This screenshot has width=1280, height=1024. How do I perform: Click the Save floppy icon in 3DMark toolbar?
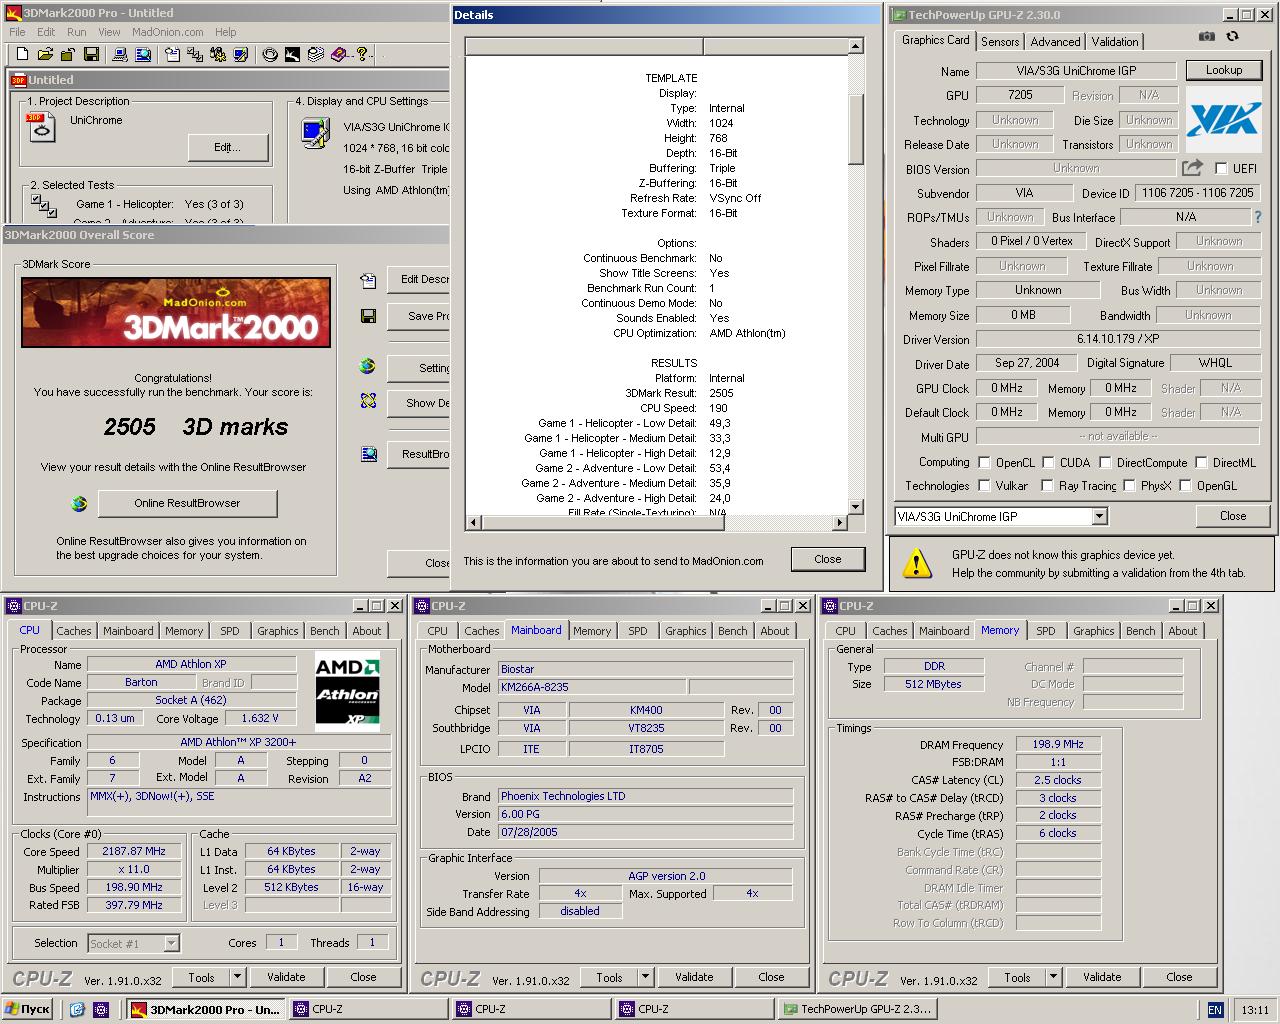[91, 54]
